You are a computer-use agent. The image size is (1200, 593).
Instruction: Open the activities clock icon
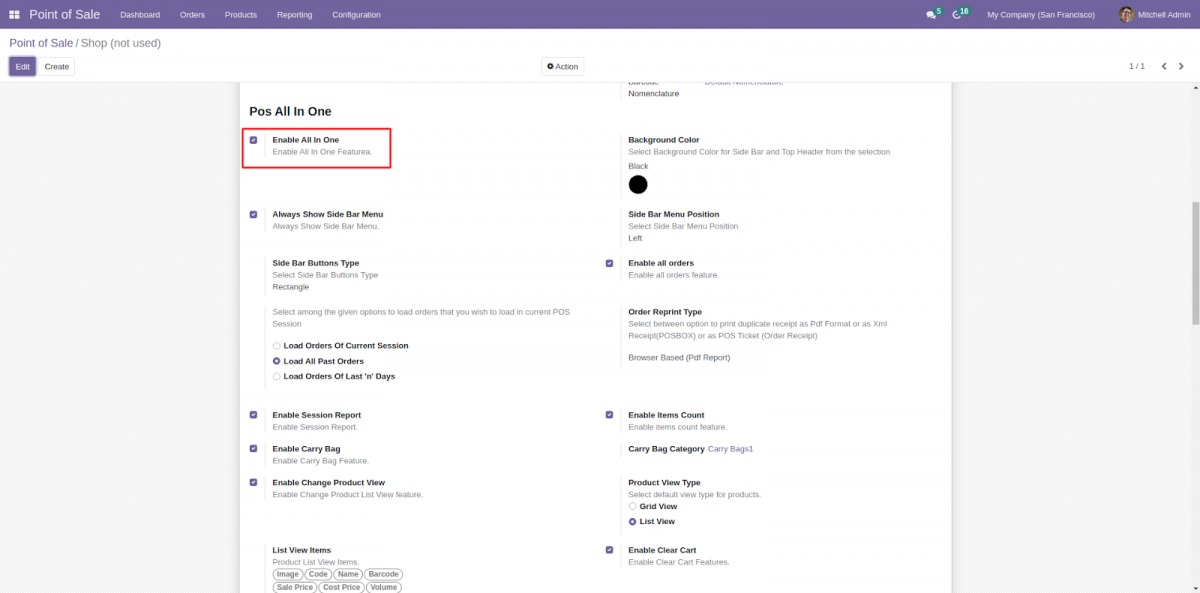click(957, 15)
